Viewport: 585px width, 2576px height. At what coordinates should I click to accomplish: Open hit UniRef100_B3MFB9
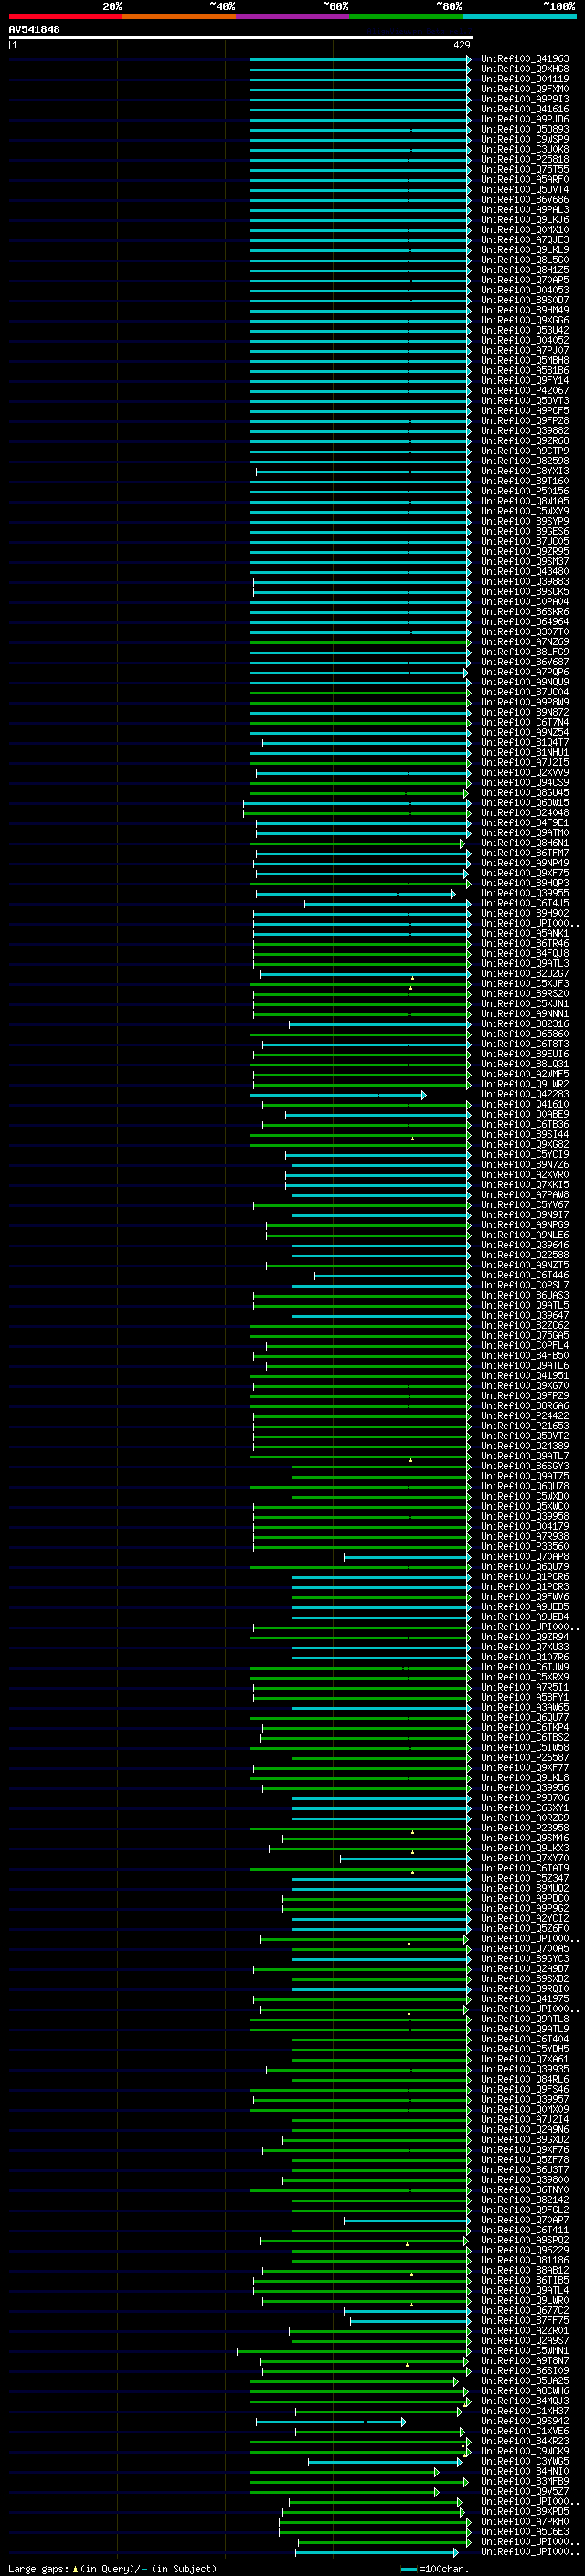[525, 2481]
